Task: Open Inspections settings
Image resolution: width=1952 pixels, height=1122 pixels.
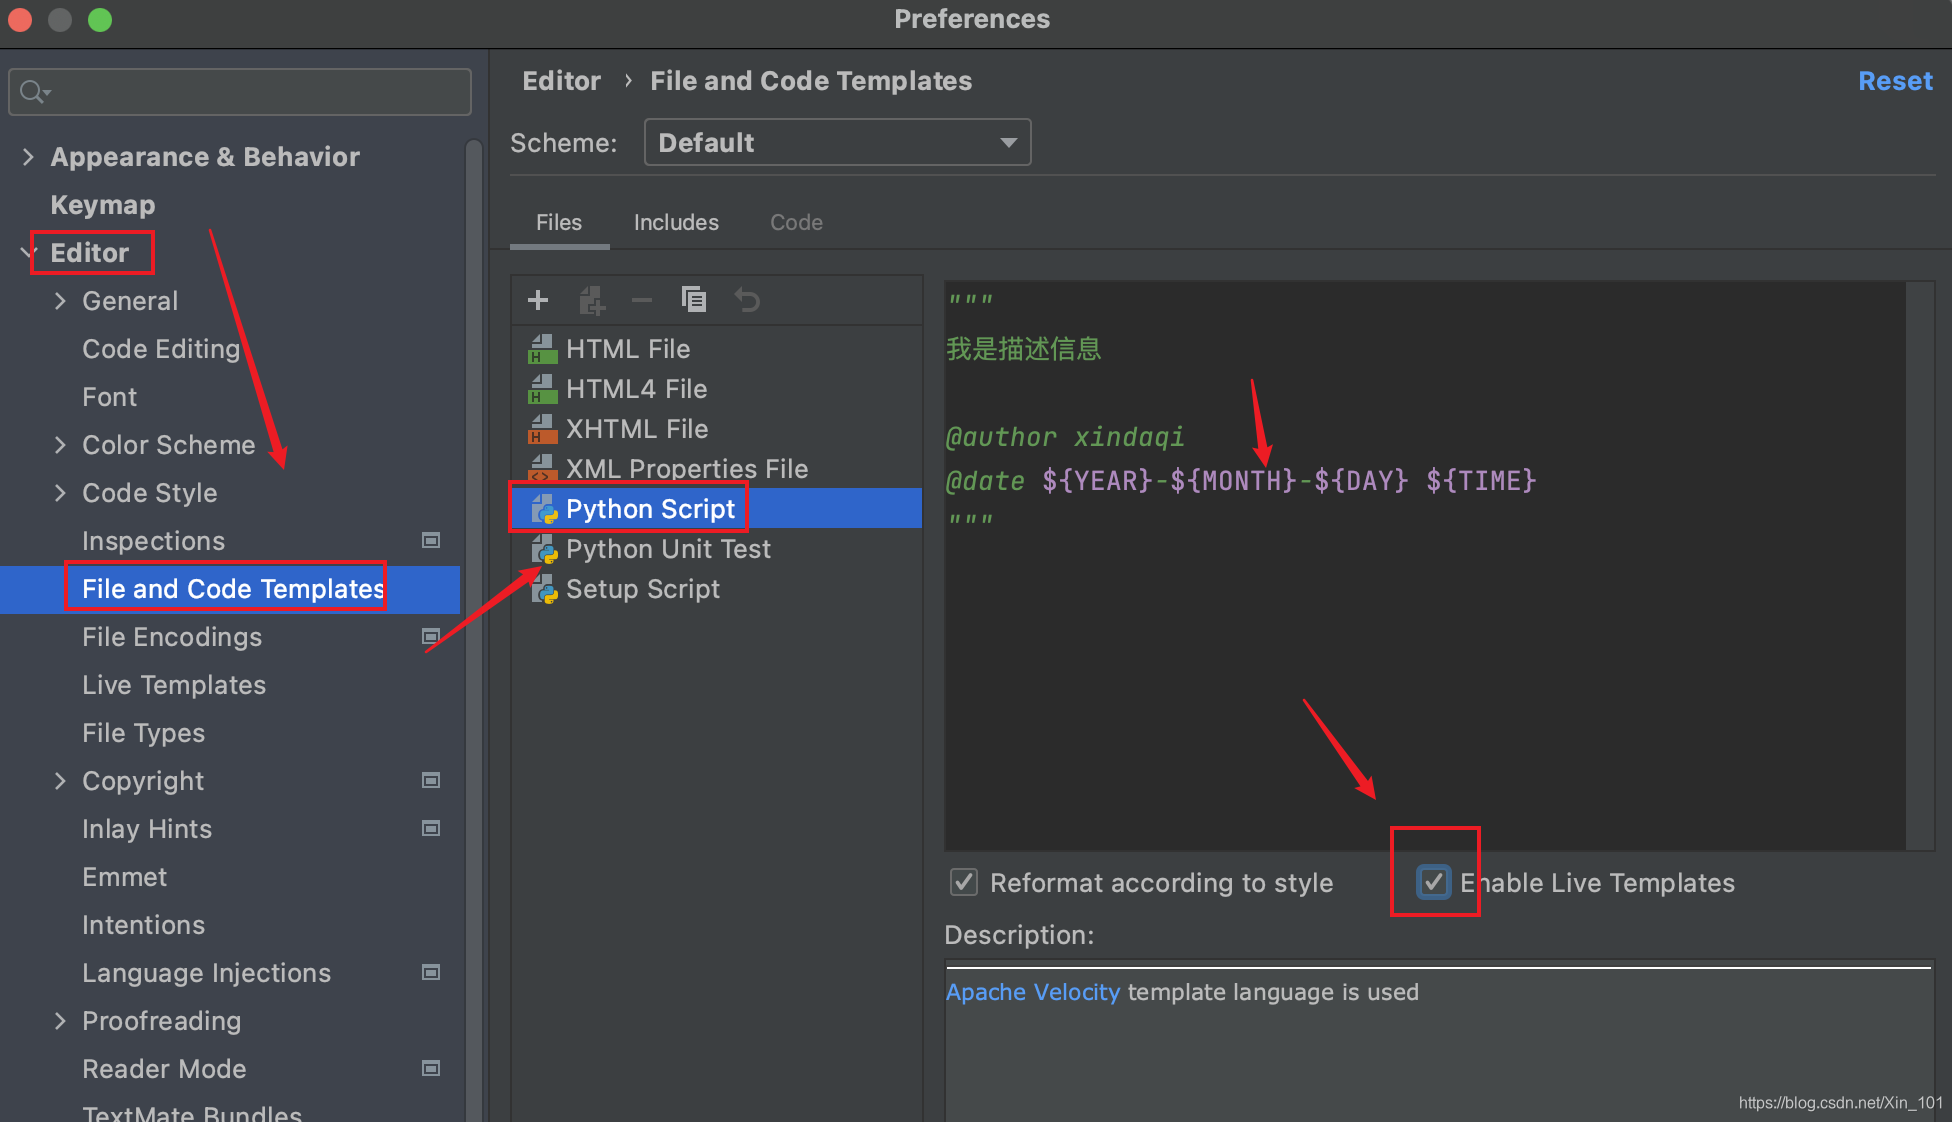Action: pyautogui.click(x=154, y=541)
